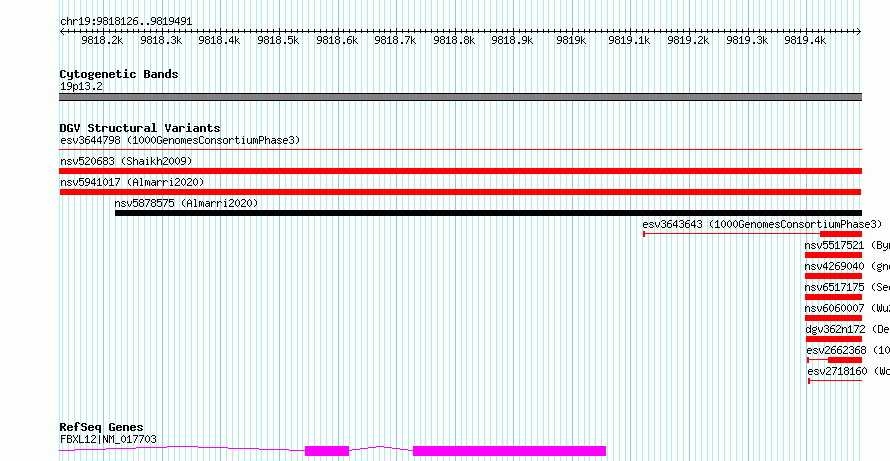Click the red bar under nsv5517521
890x461 pixels.
pos(833,255)
